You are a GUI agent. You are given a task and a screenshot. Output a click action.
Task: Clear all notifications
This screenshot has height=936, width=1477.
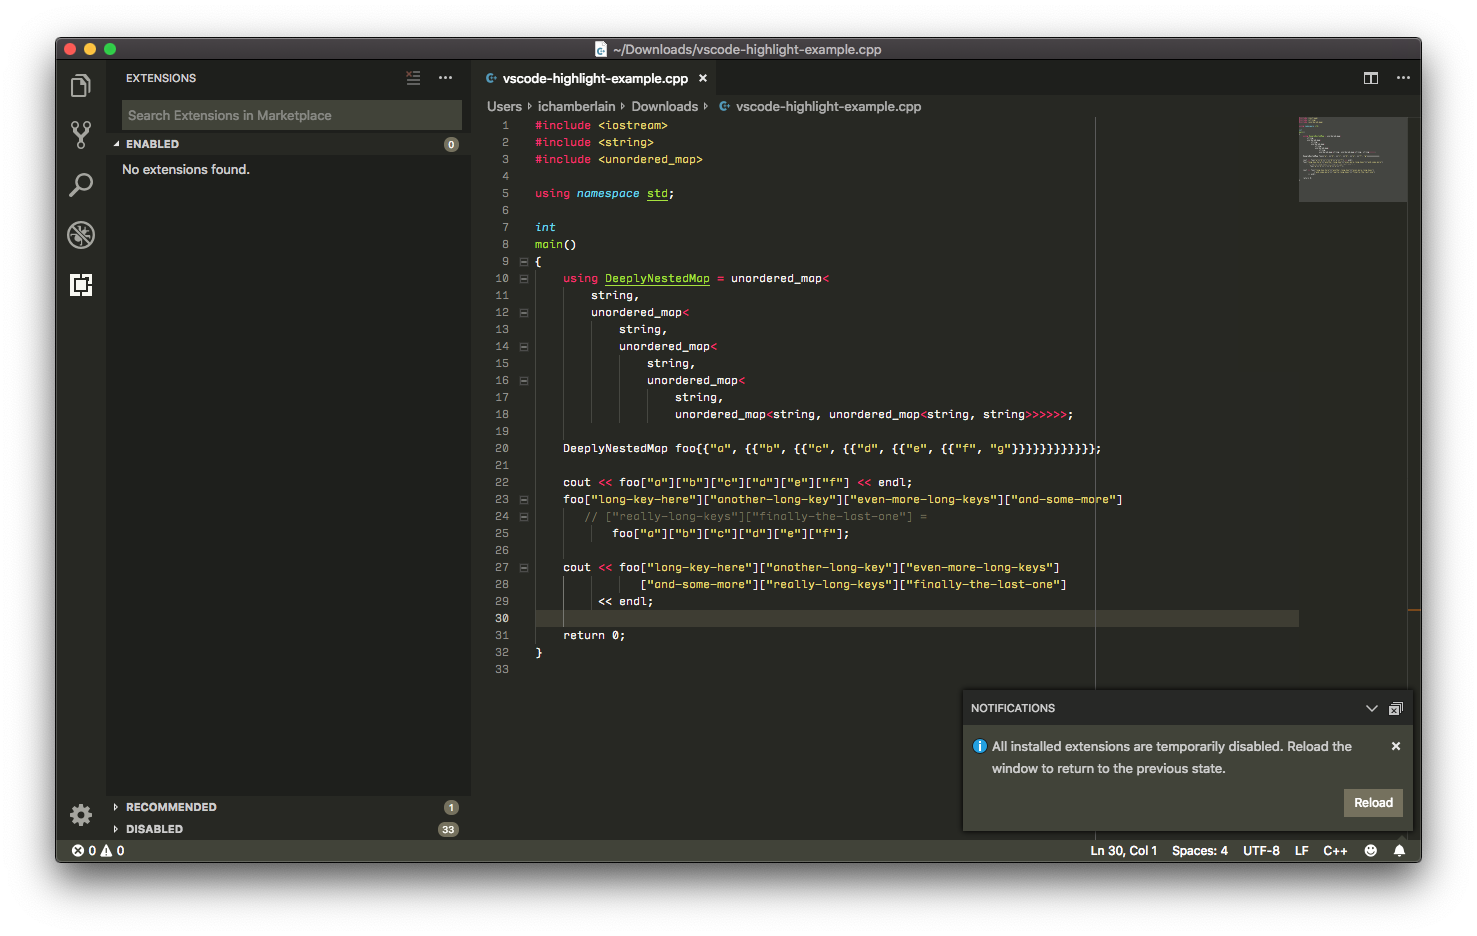click(1396, 708)
